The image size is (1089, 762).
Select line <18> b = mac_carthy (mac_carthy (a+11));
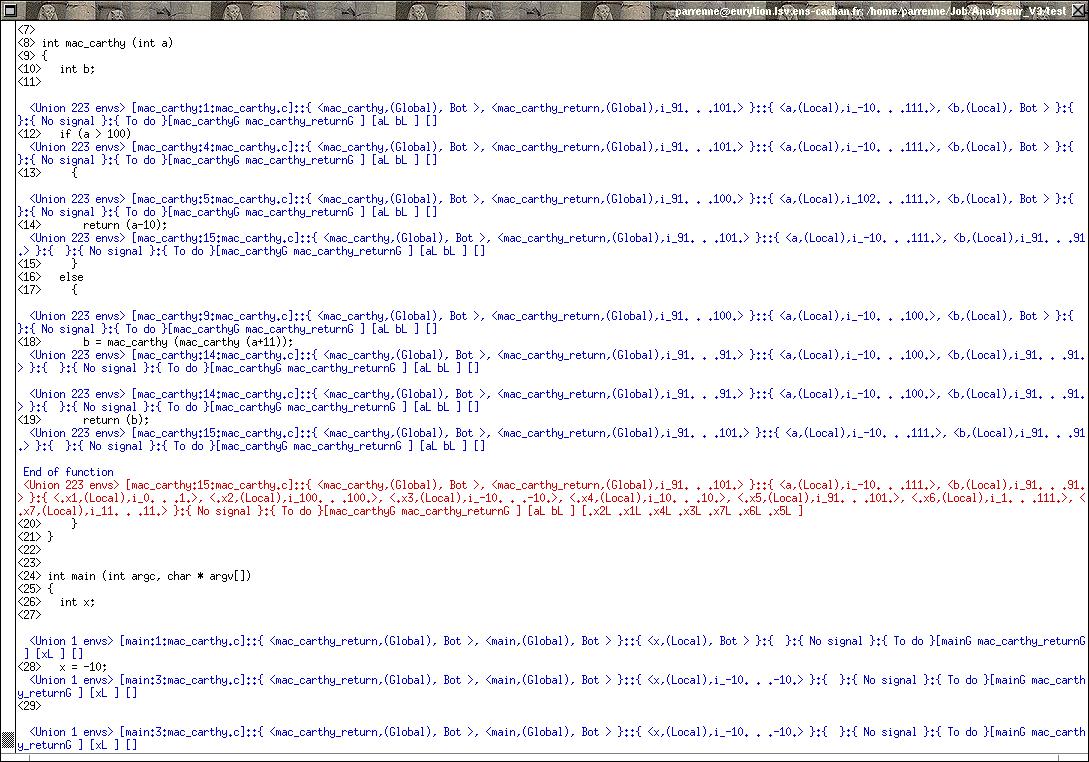[156, 342]
